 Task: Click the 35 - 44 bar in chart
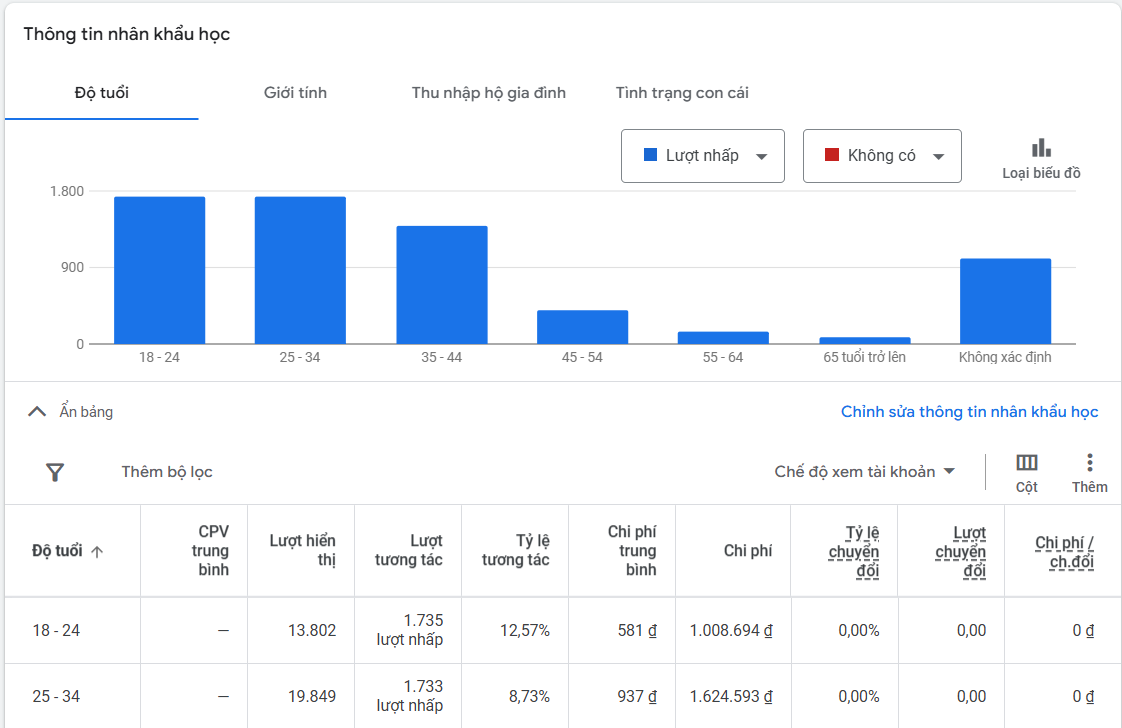pyautogui.click(x=442, y=285)
